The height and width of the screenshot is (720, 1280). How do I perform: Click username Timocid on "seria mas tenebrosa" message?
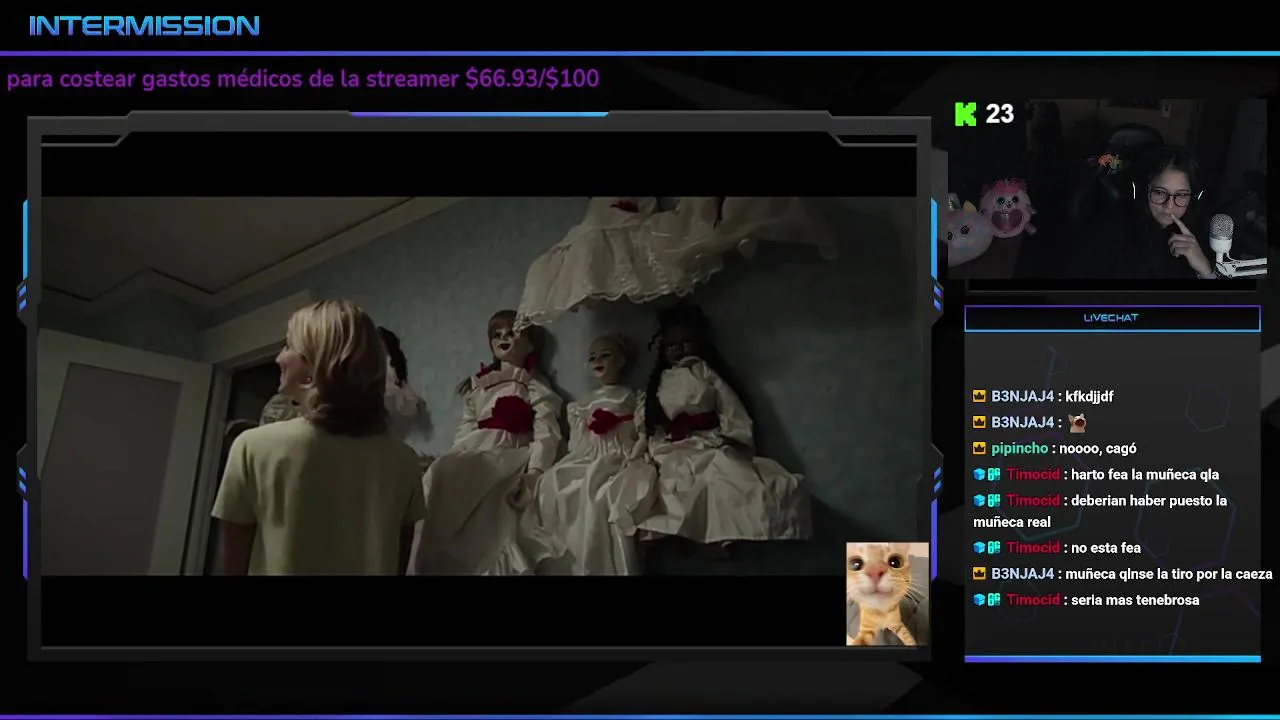point(1033,600)
